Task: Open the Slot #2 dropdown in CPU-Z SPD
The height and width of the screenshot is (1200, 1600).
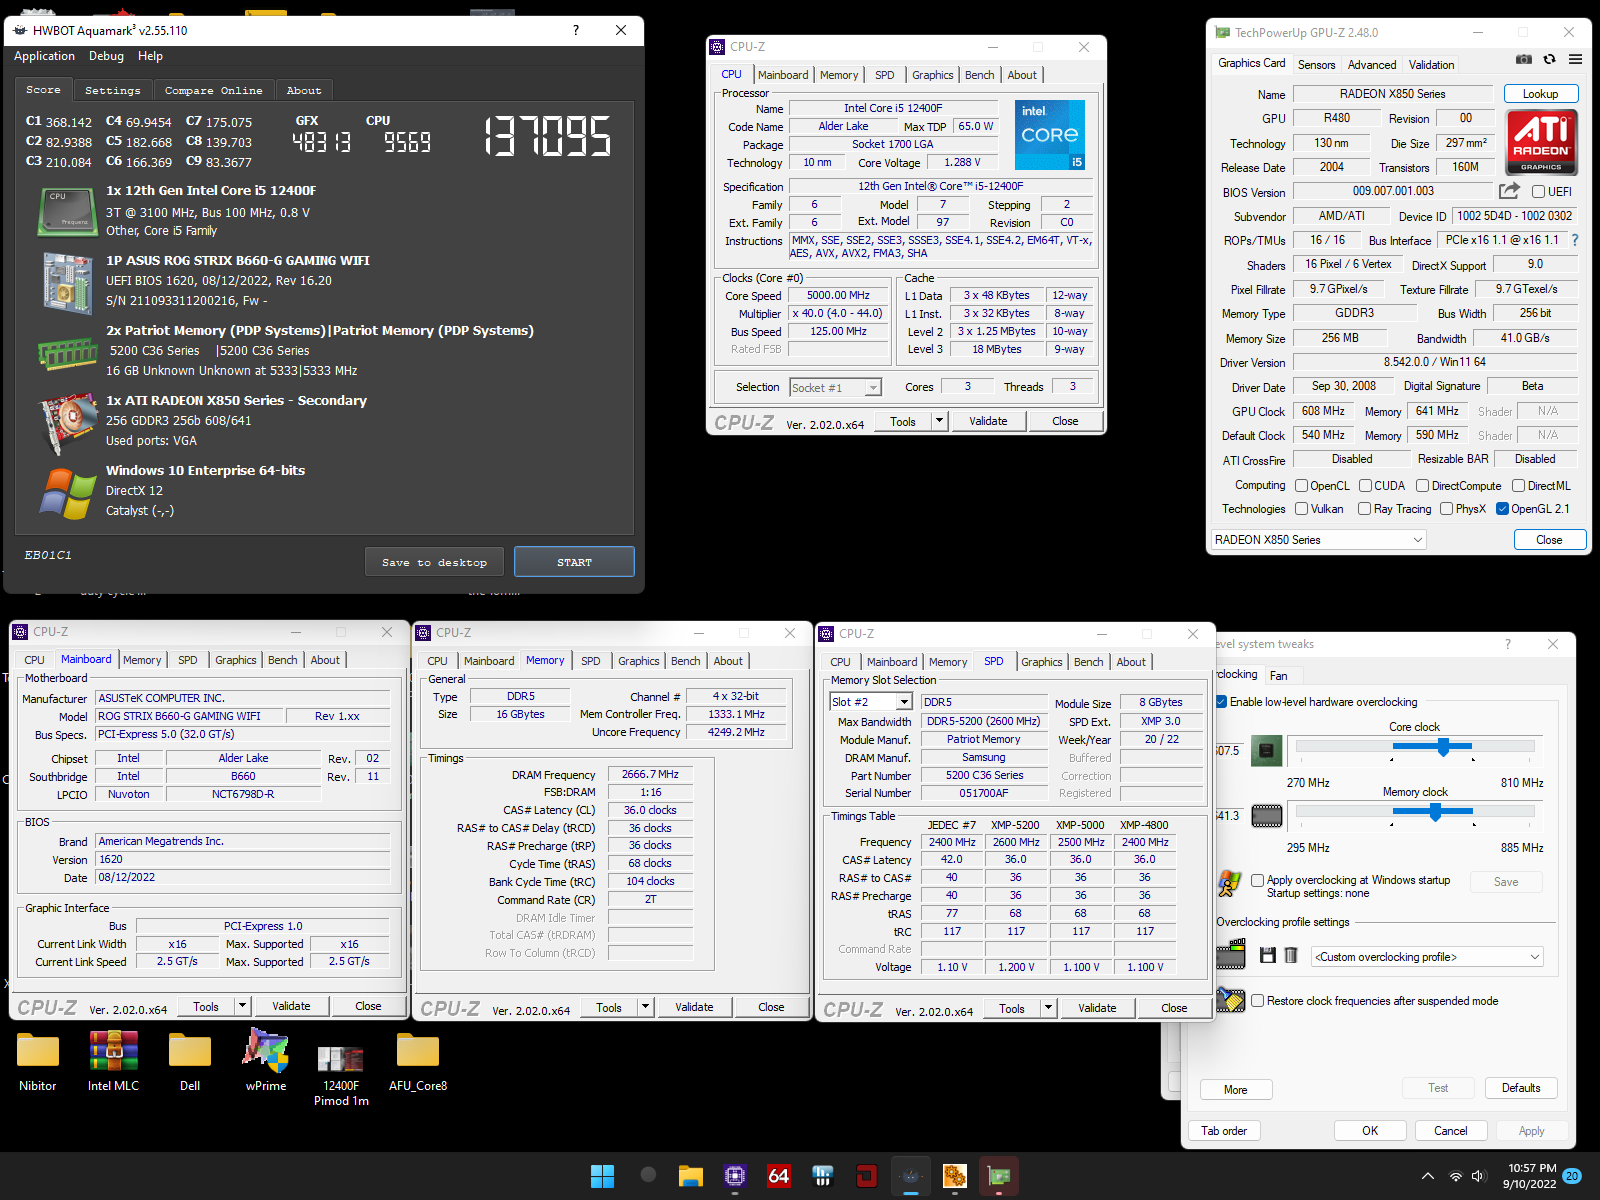Action: (x=871, y=702)
